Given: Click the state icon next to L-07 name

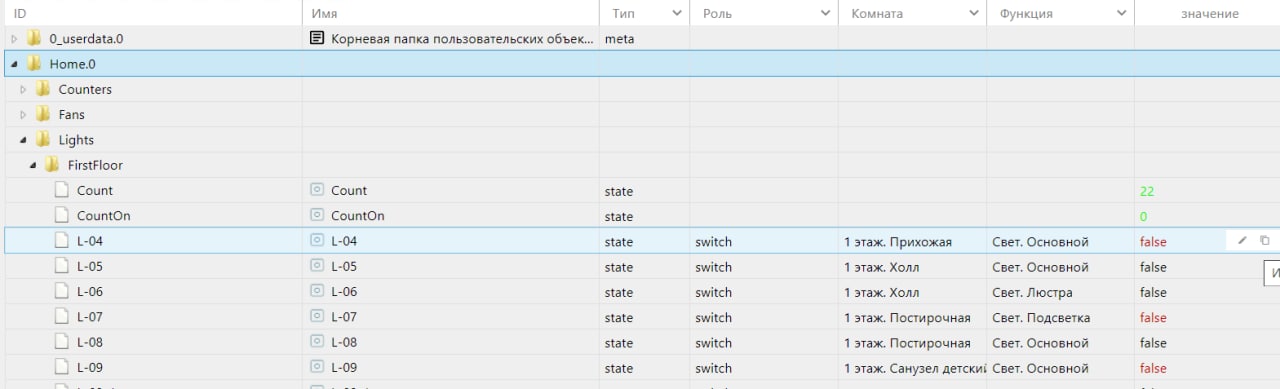Looking at the screenshot, I should point(318,317).
